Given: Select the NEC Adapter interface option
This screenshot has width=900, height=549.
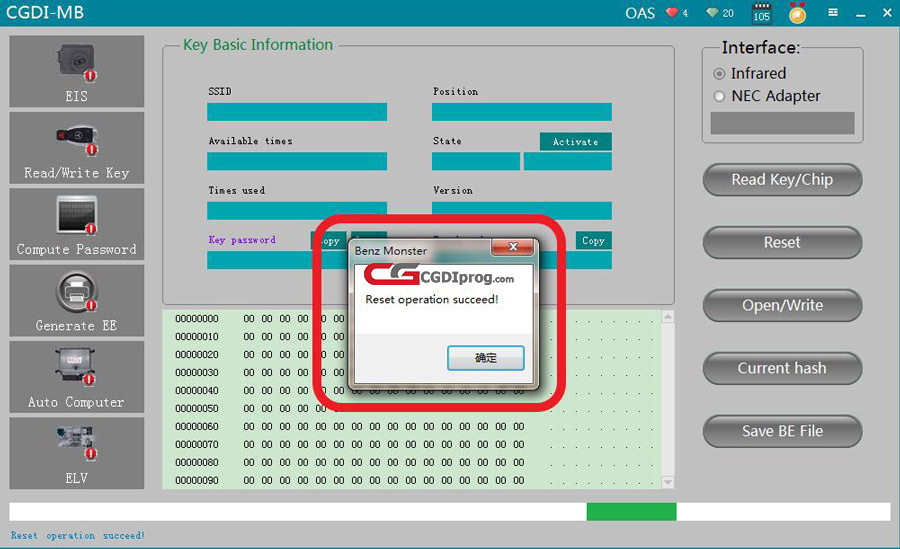Looking at the screenshot, I should [x=719, y=96].
